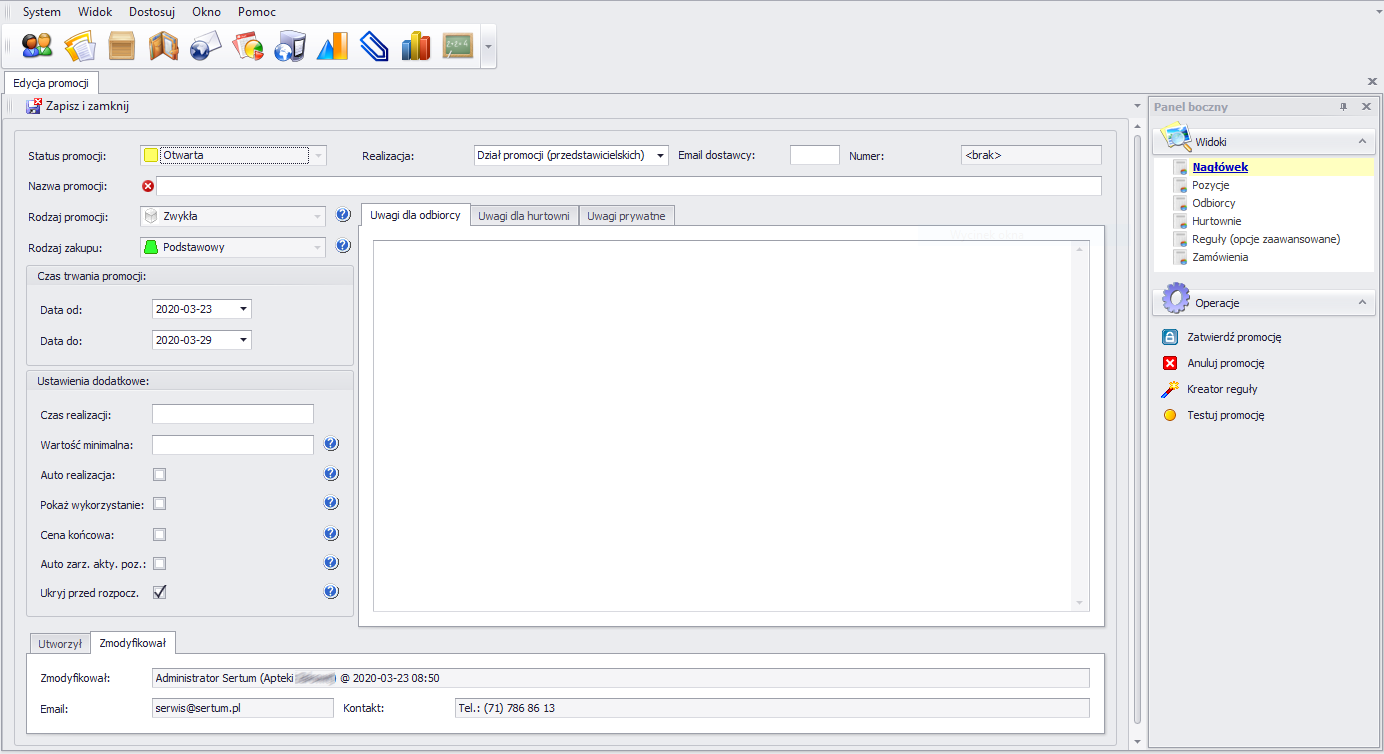Click the Nazwa promocji text field
This screenshot has width=1384, height=754.
coord(628,186)
